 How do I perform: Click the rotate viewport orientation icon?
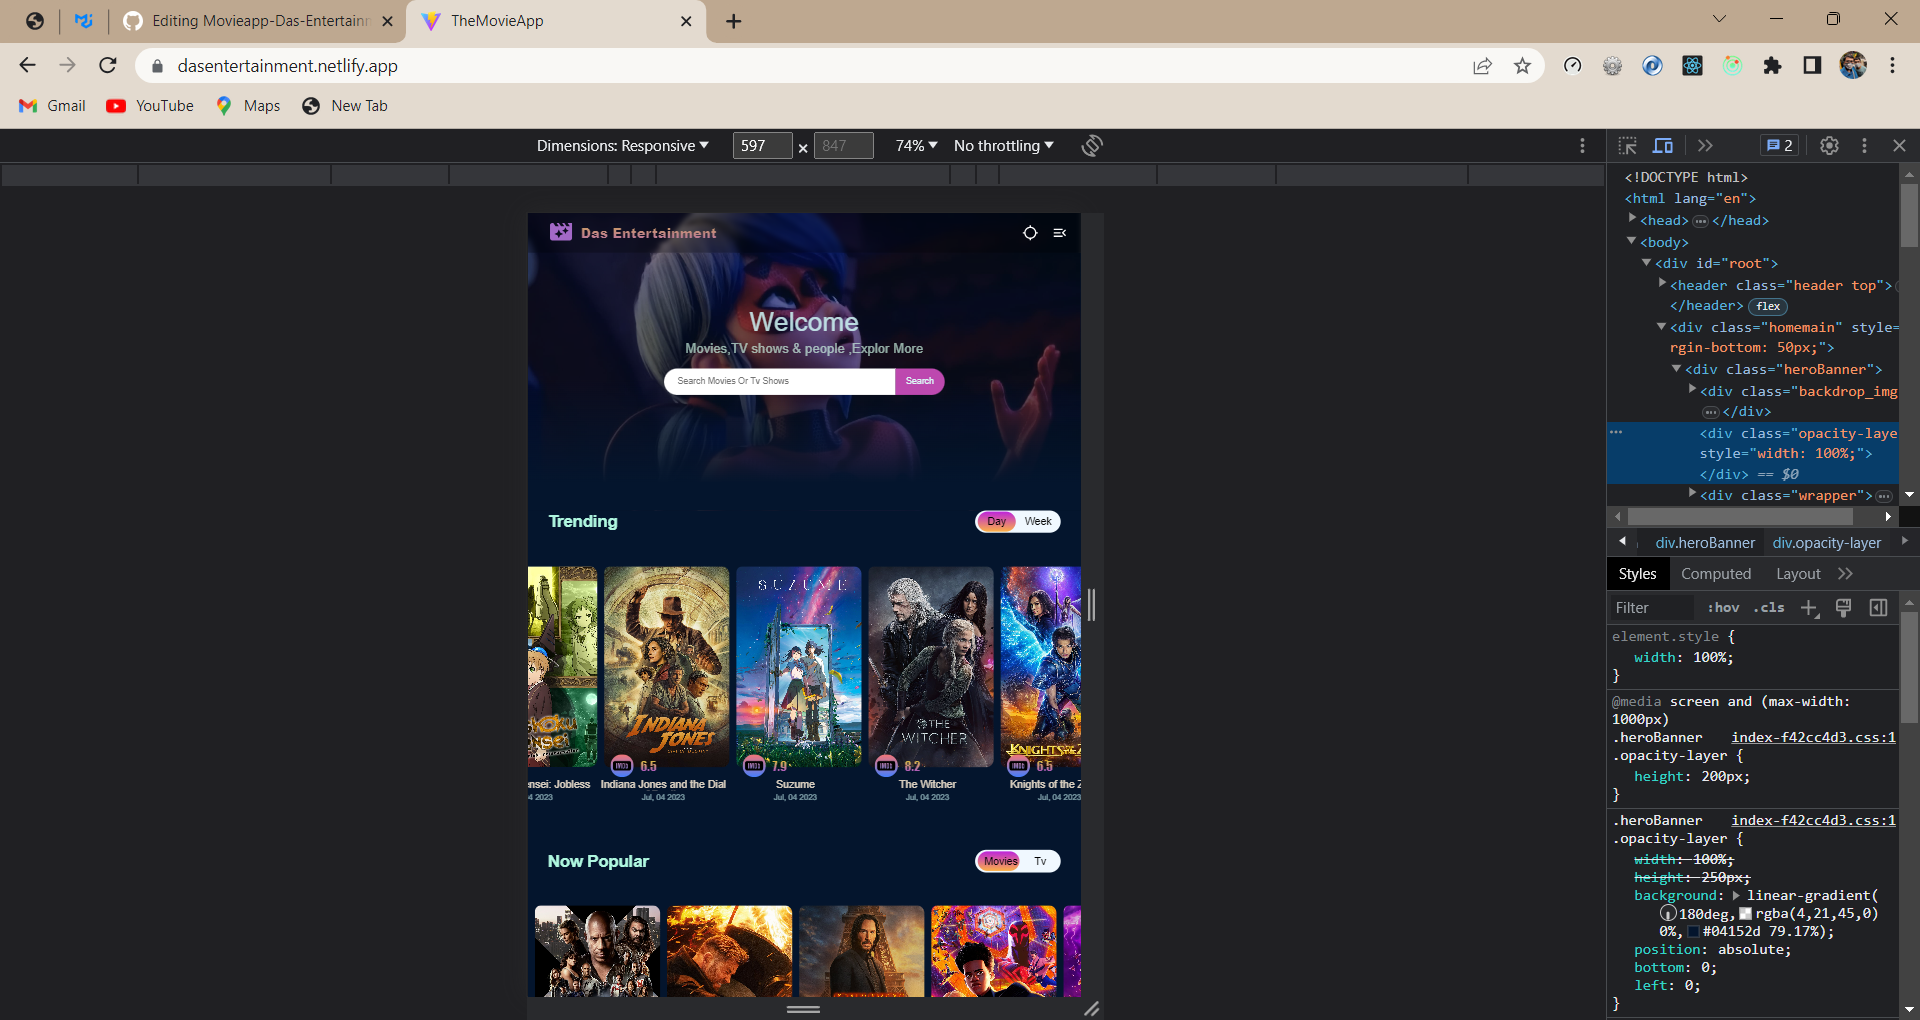click(1091, 145)
